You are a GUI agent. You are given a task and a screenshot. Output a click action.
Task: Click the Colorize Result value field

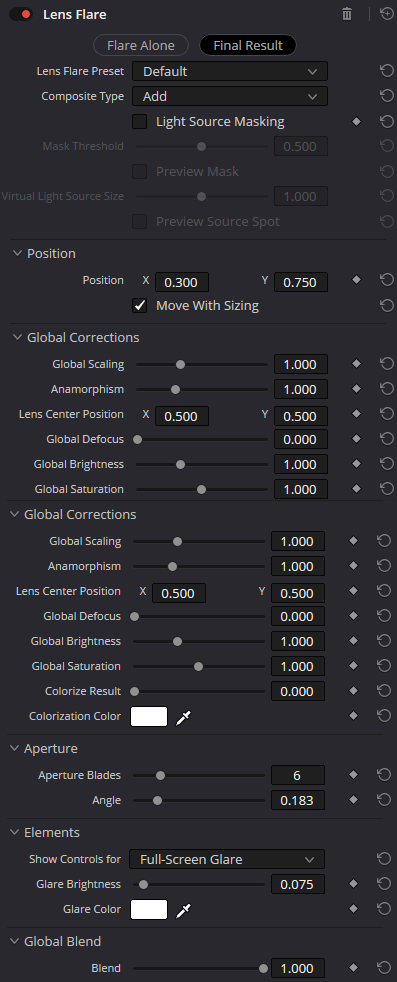[297, 691]
